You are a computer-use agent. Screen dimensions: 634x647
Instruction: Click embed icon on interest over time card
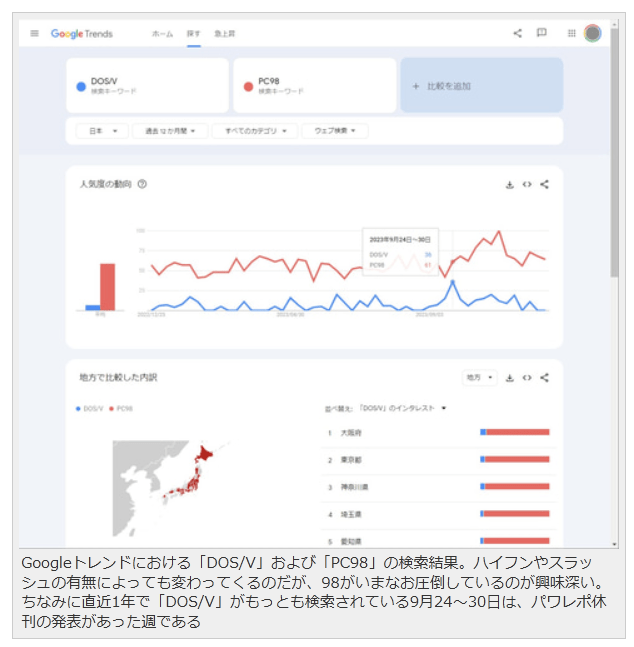[x=527, y=184]
